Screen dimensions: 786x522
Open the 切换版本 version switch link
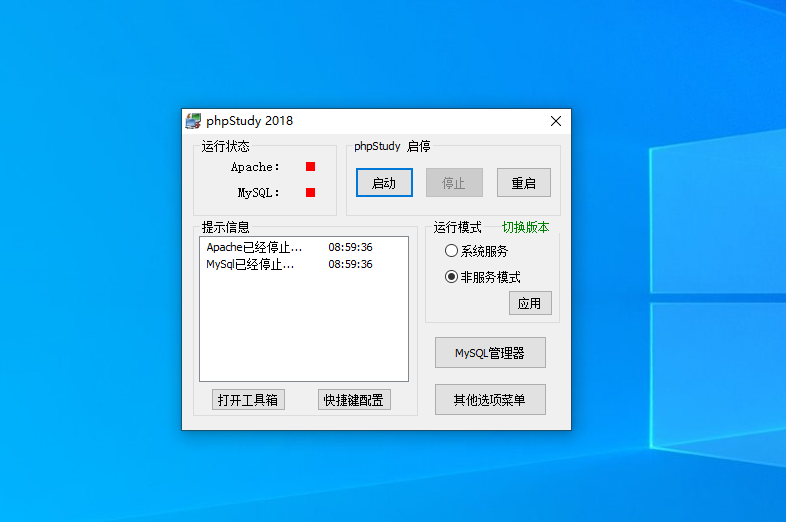pos(525,227)
